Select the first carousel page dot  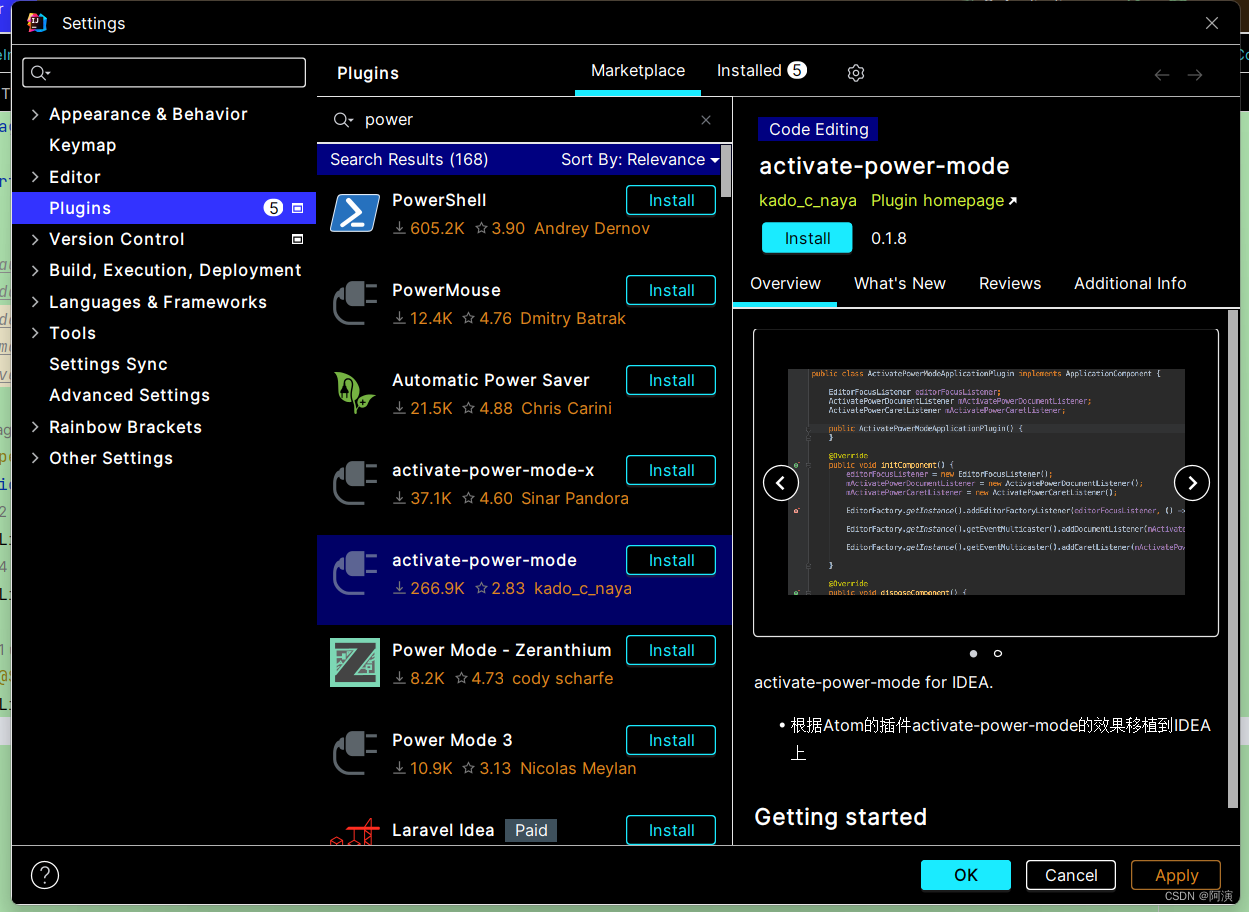pos(973,654)
